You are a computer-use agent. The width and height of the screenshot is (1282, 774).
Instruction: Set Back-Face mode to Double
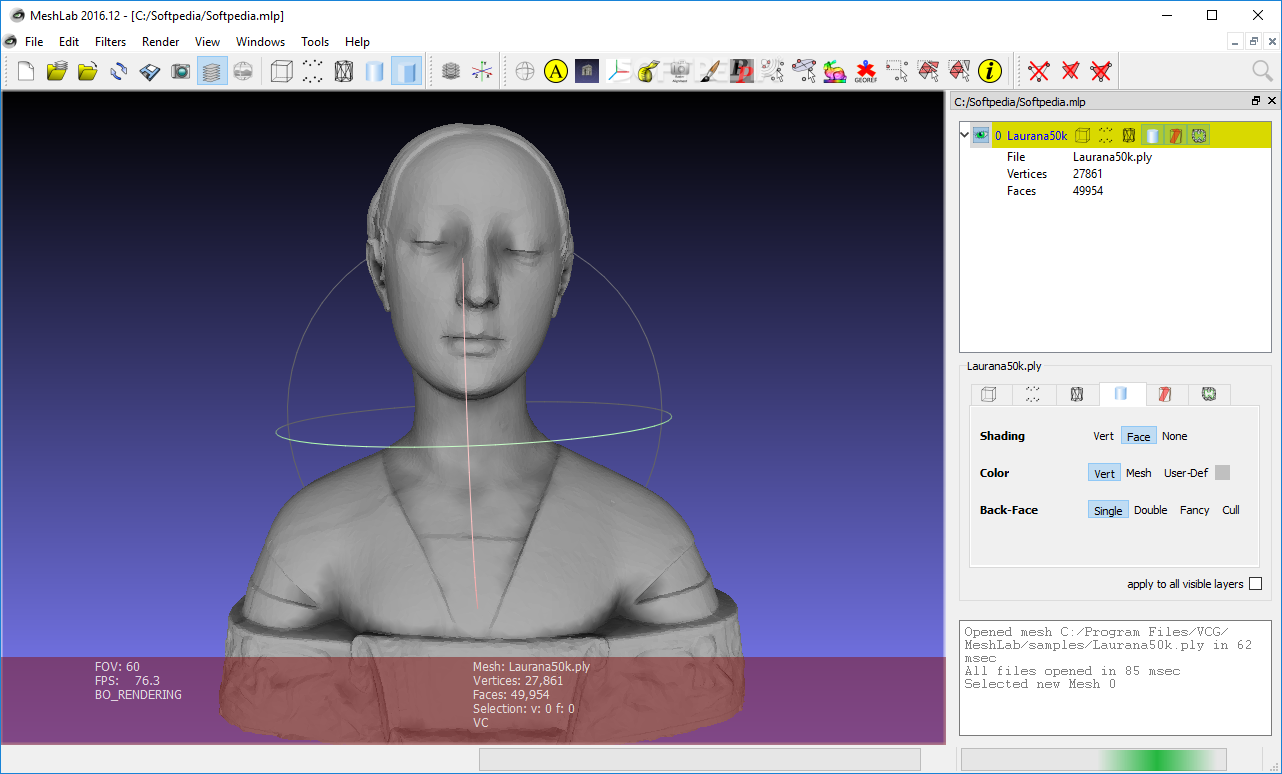coord(1150,510)
